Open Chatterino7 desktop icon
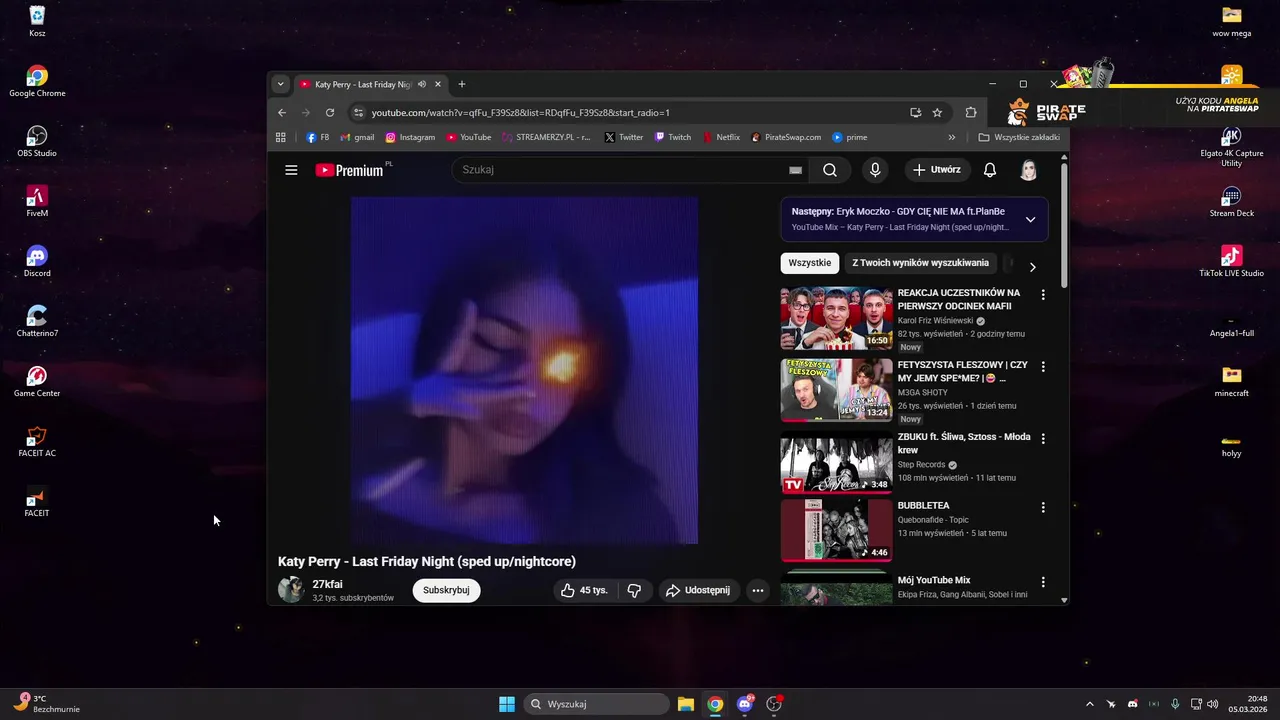This screenshot has height=720, width=1280. 37,321
